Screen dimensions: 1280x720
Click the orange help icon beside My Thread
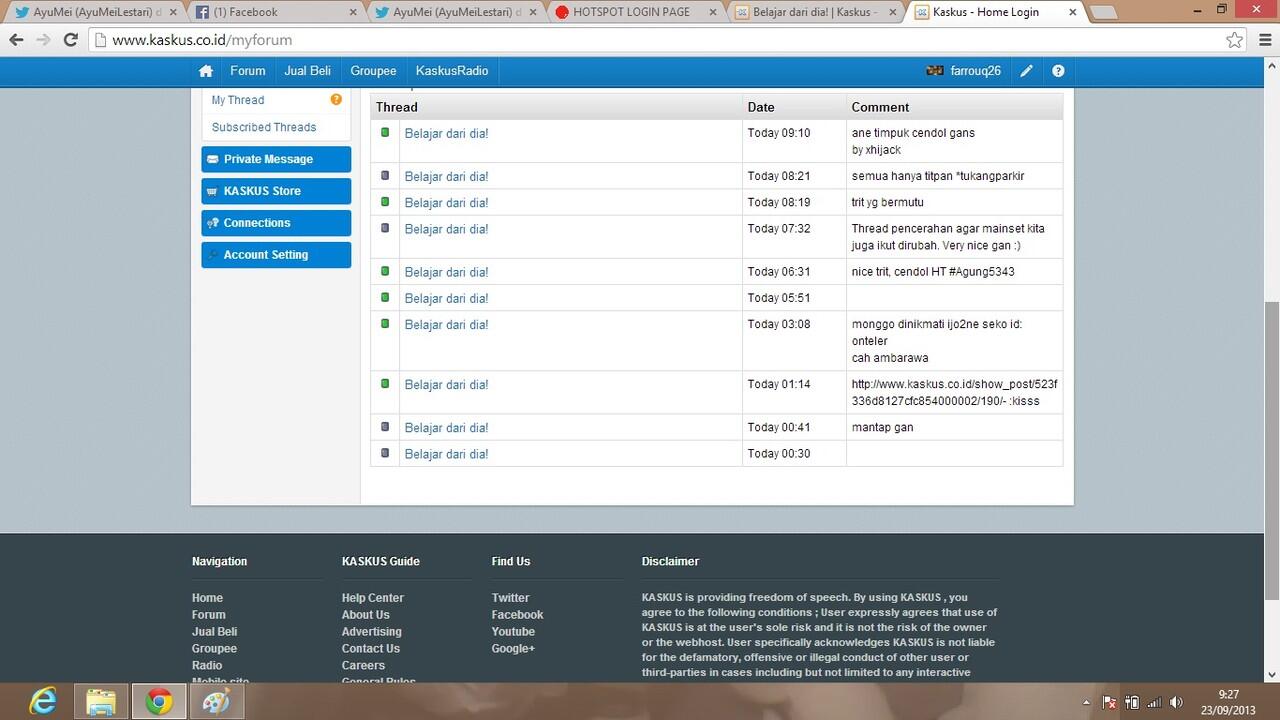coord(336,100)
